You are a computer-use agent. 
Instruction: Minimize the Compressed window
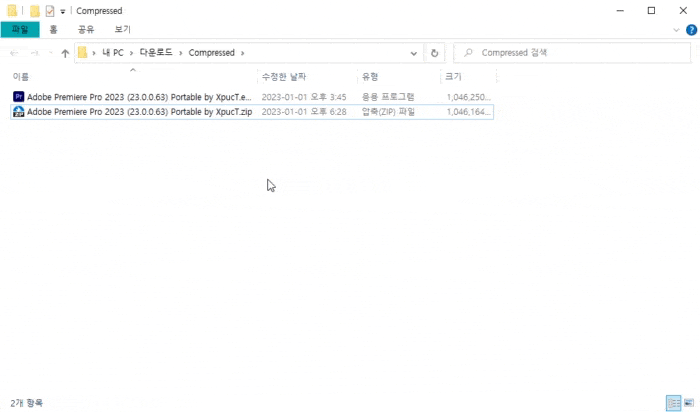pyautogui.click(x=620, y=11)
